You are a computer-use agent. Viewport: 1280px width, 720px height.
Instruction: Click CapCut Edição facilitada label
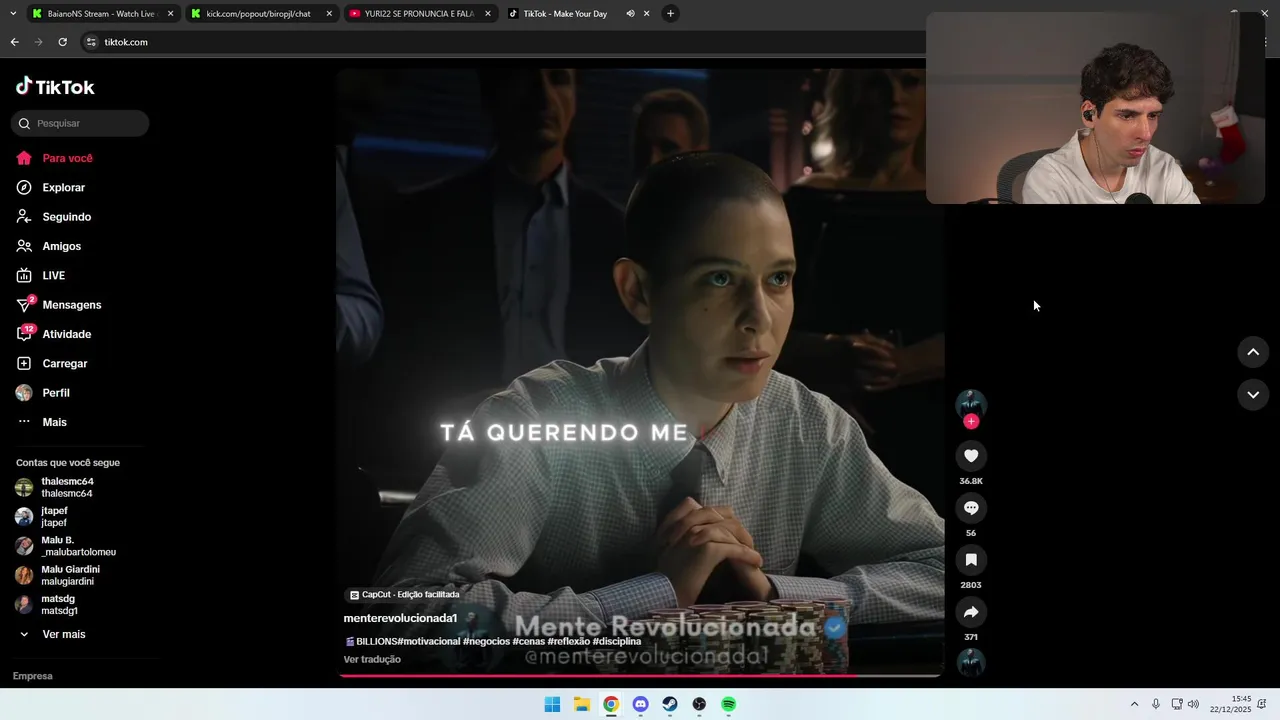pos(404,594)
